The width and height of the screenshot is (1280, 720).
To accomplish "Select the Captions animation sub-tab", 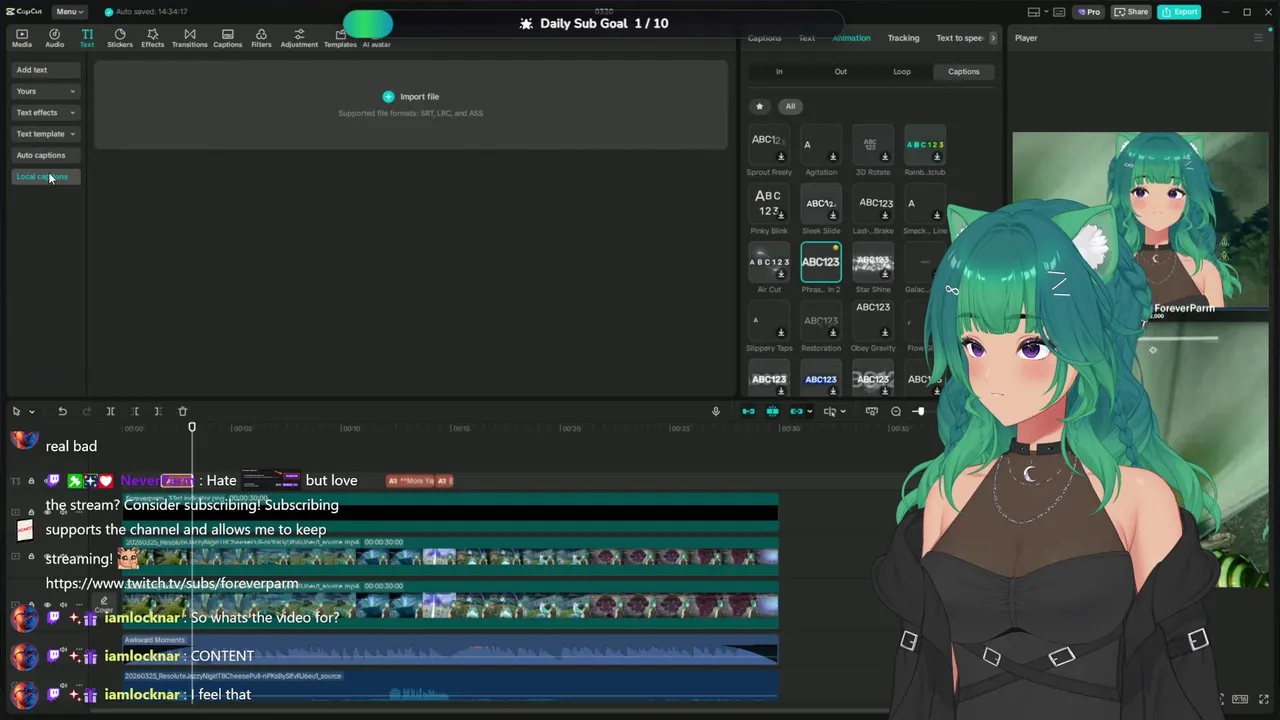I will click(x=964, y=72).
